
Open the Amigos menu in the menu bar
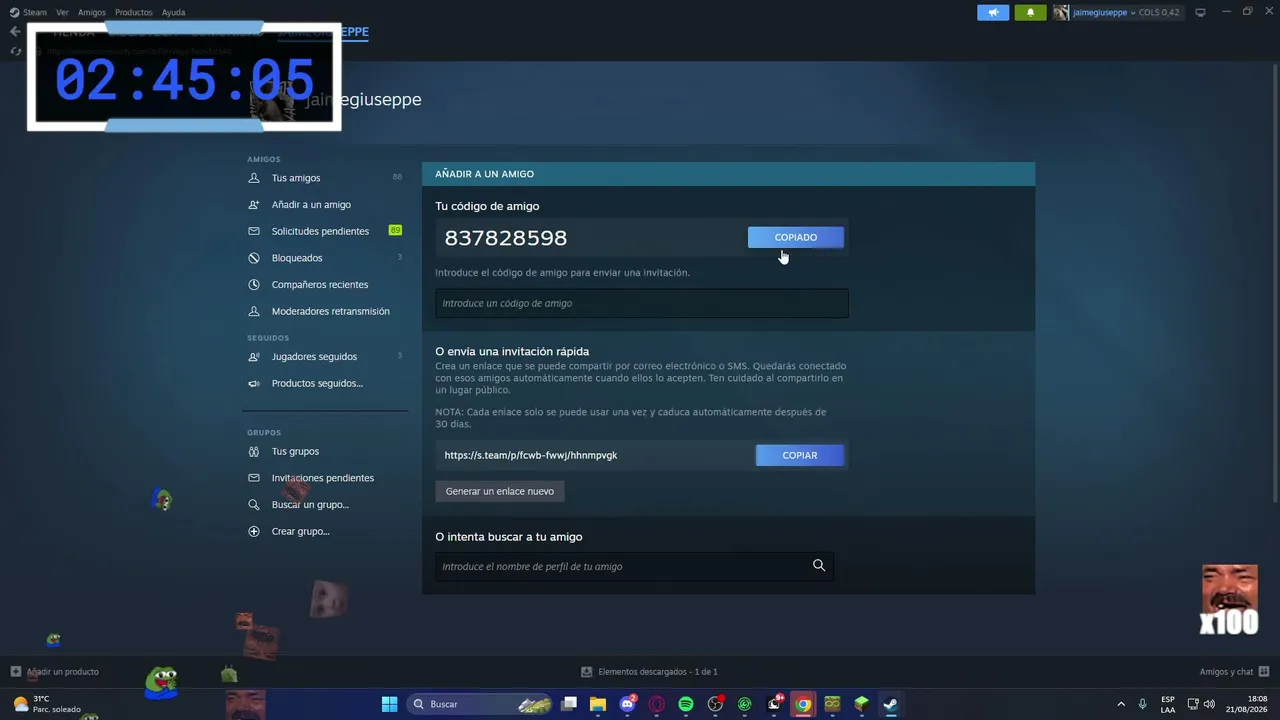(x=92, y=12)
